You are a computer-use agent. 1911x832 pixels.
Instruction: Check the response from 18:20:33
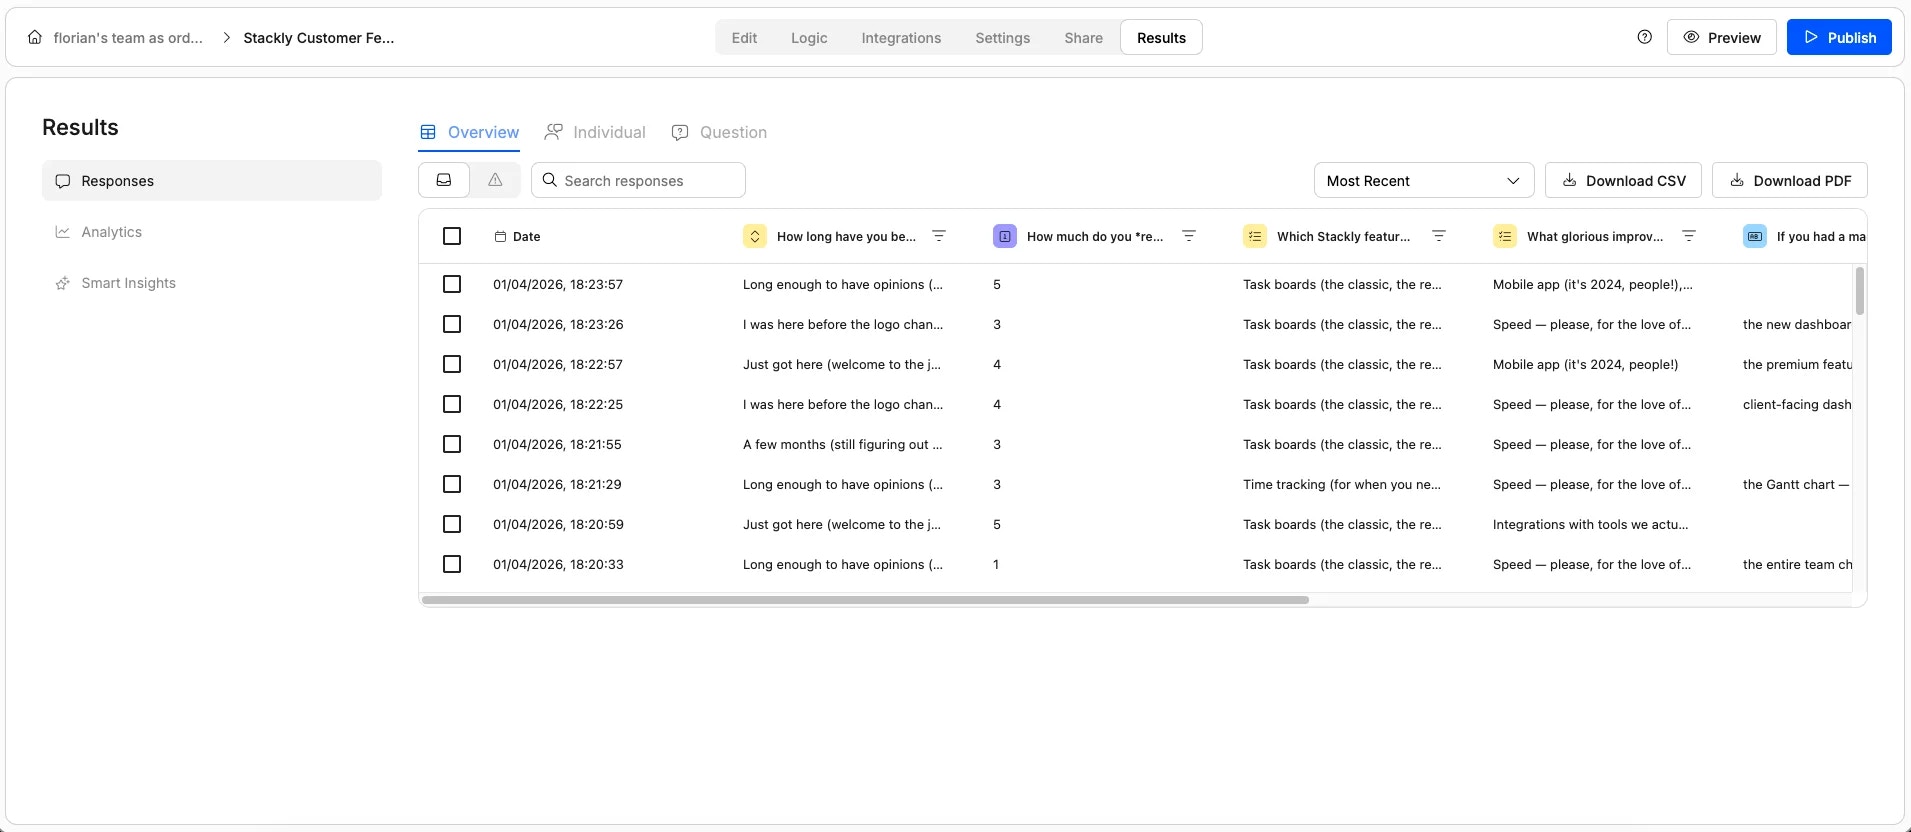(x=452, y=564)
